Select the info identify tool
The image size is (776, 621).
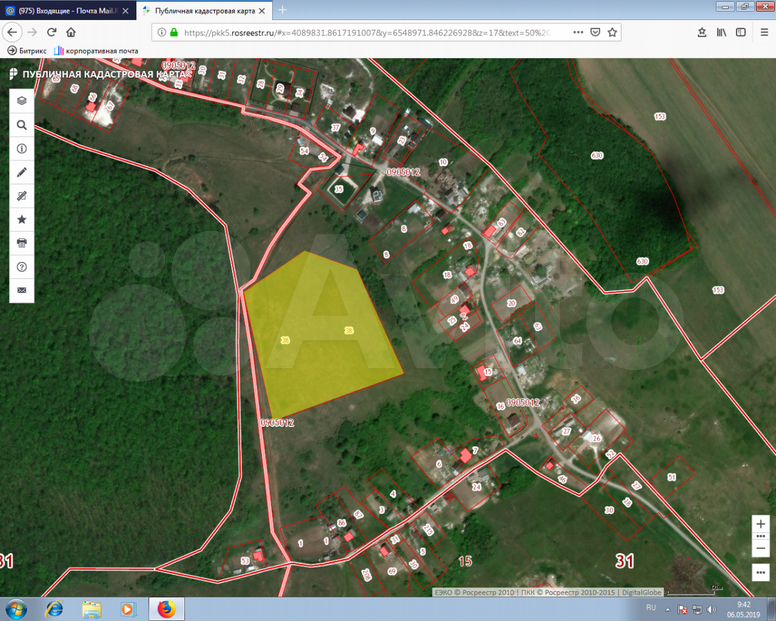click(22, 148)
